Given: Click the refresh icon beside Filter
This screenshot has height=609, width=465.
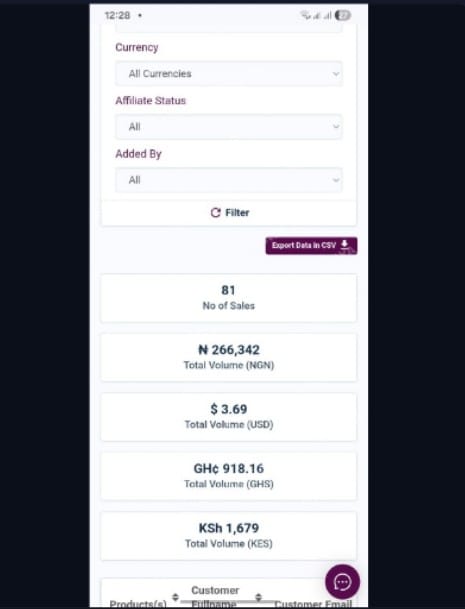Looking at the screenshot, I should point(216,212).
